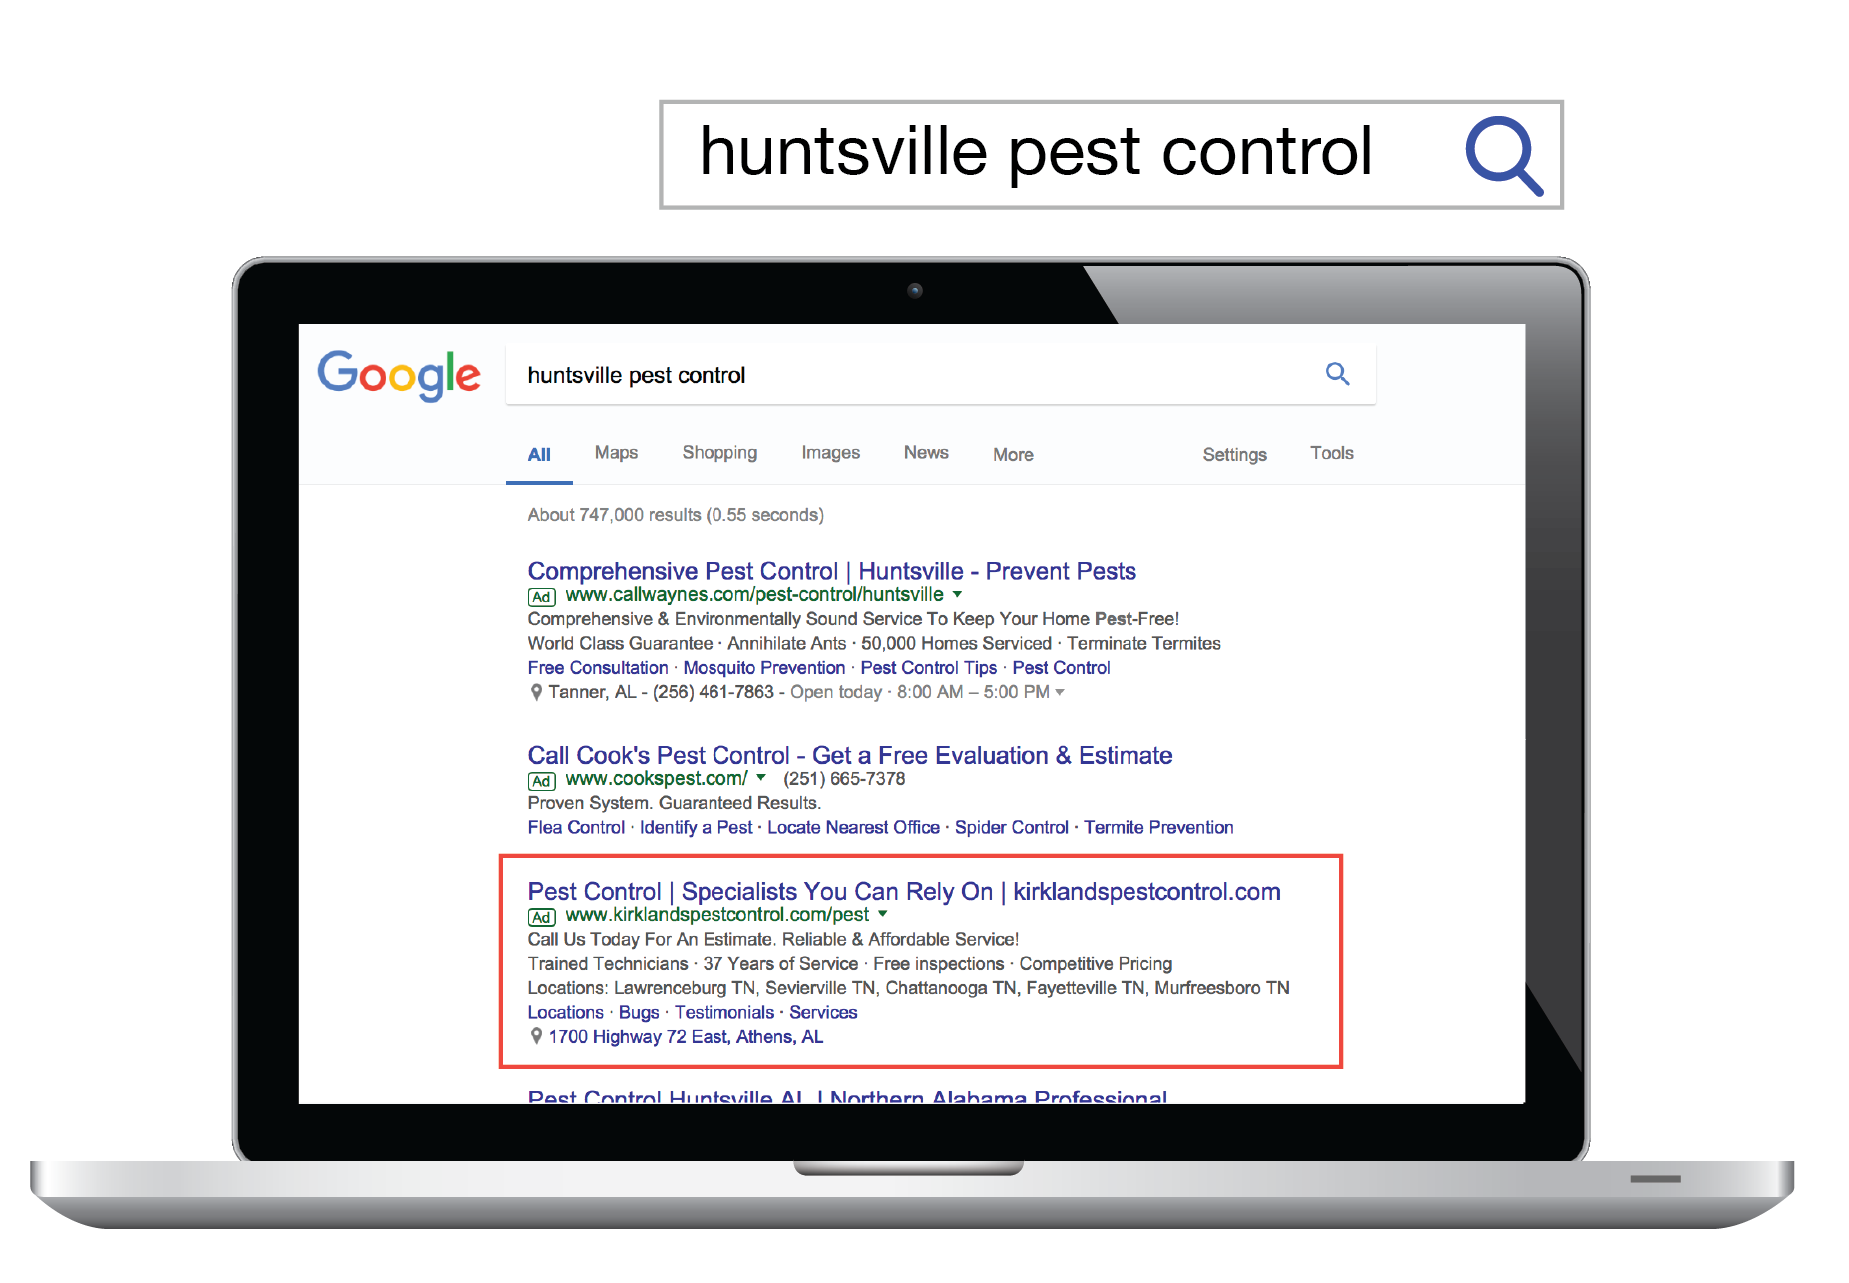1849x1283 pixels.
Task: Expand the callwaynes.com URL dropdown arrow
Action: click(957, 595)
